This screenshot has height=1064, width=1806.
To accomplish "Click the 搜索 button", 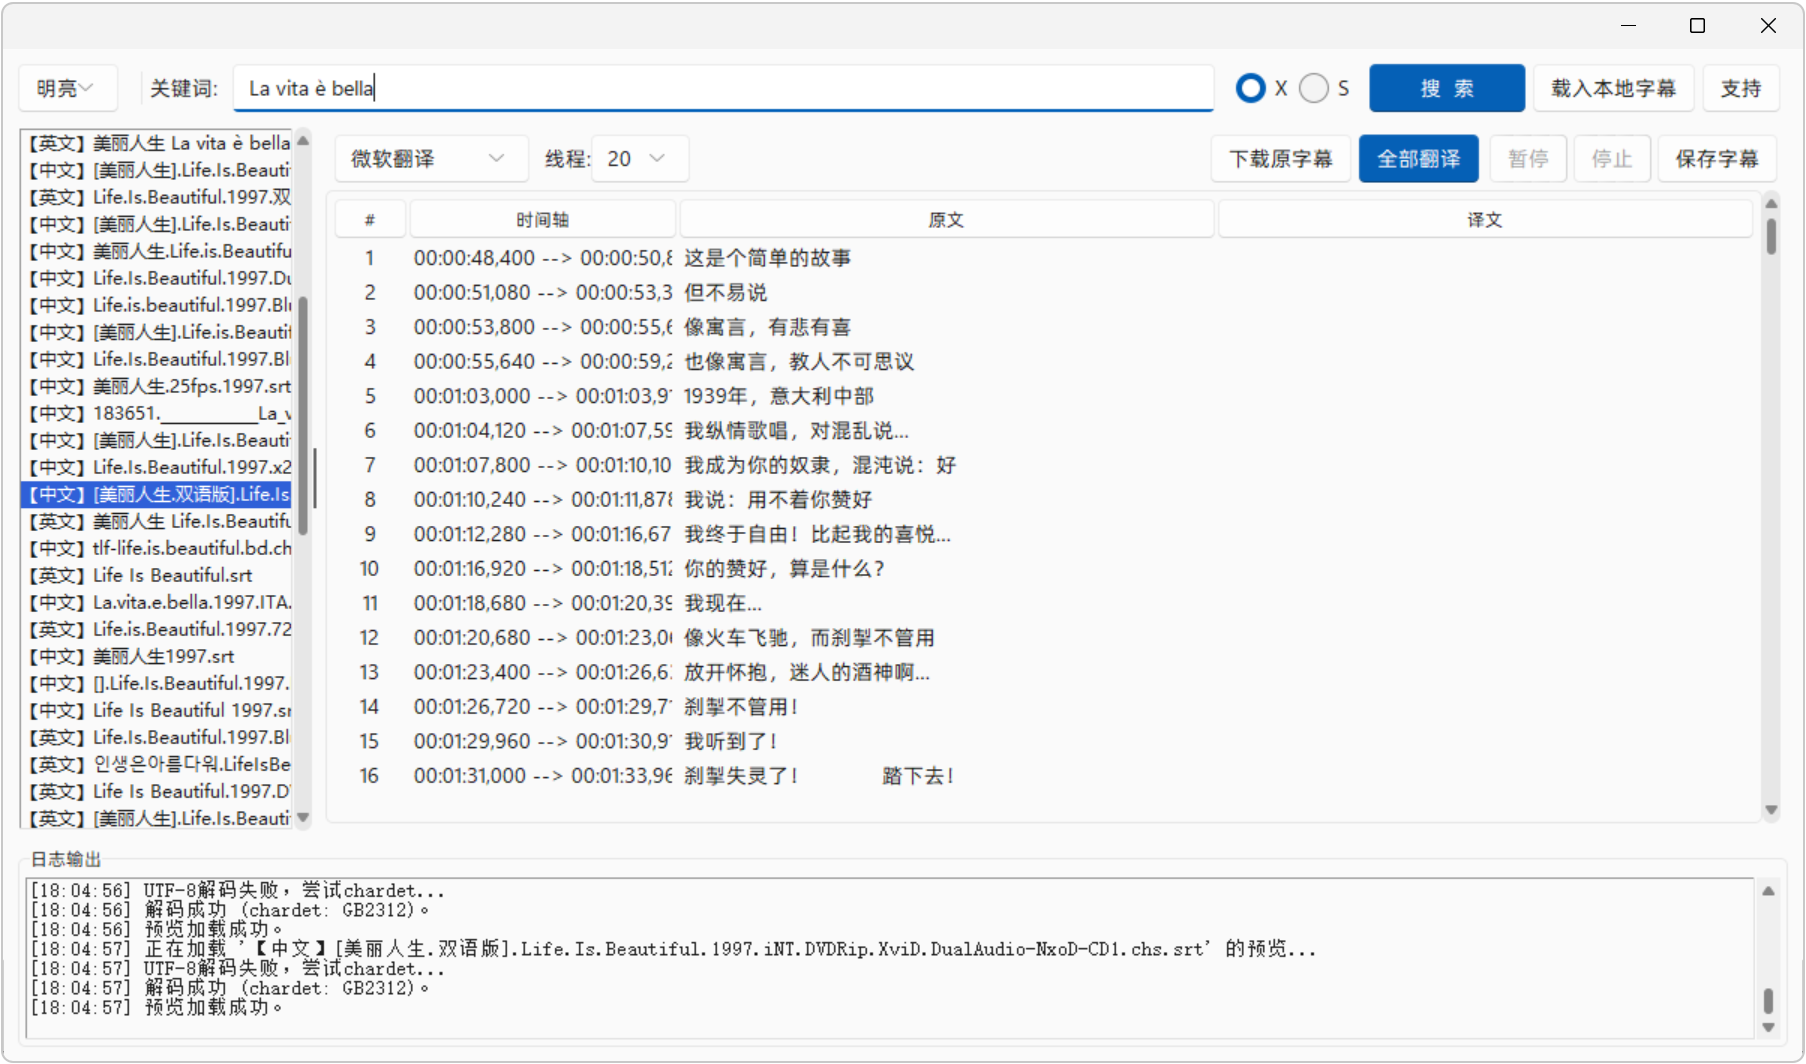I will [x=1447, y=88].
